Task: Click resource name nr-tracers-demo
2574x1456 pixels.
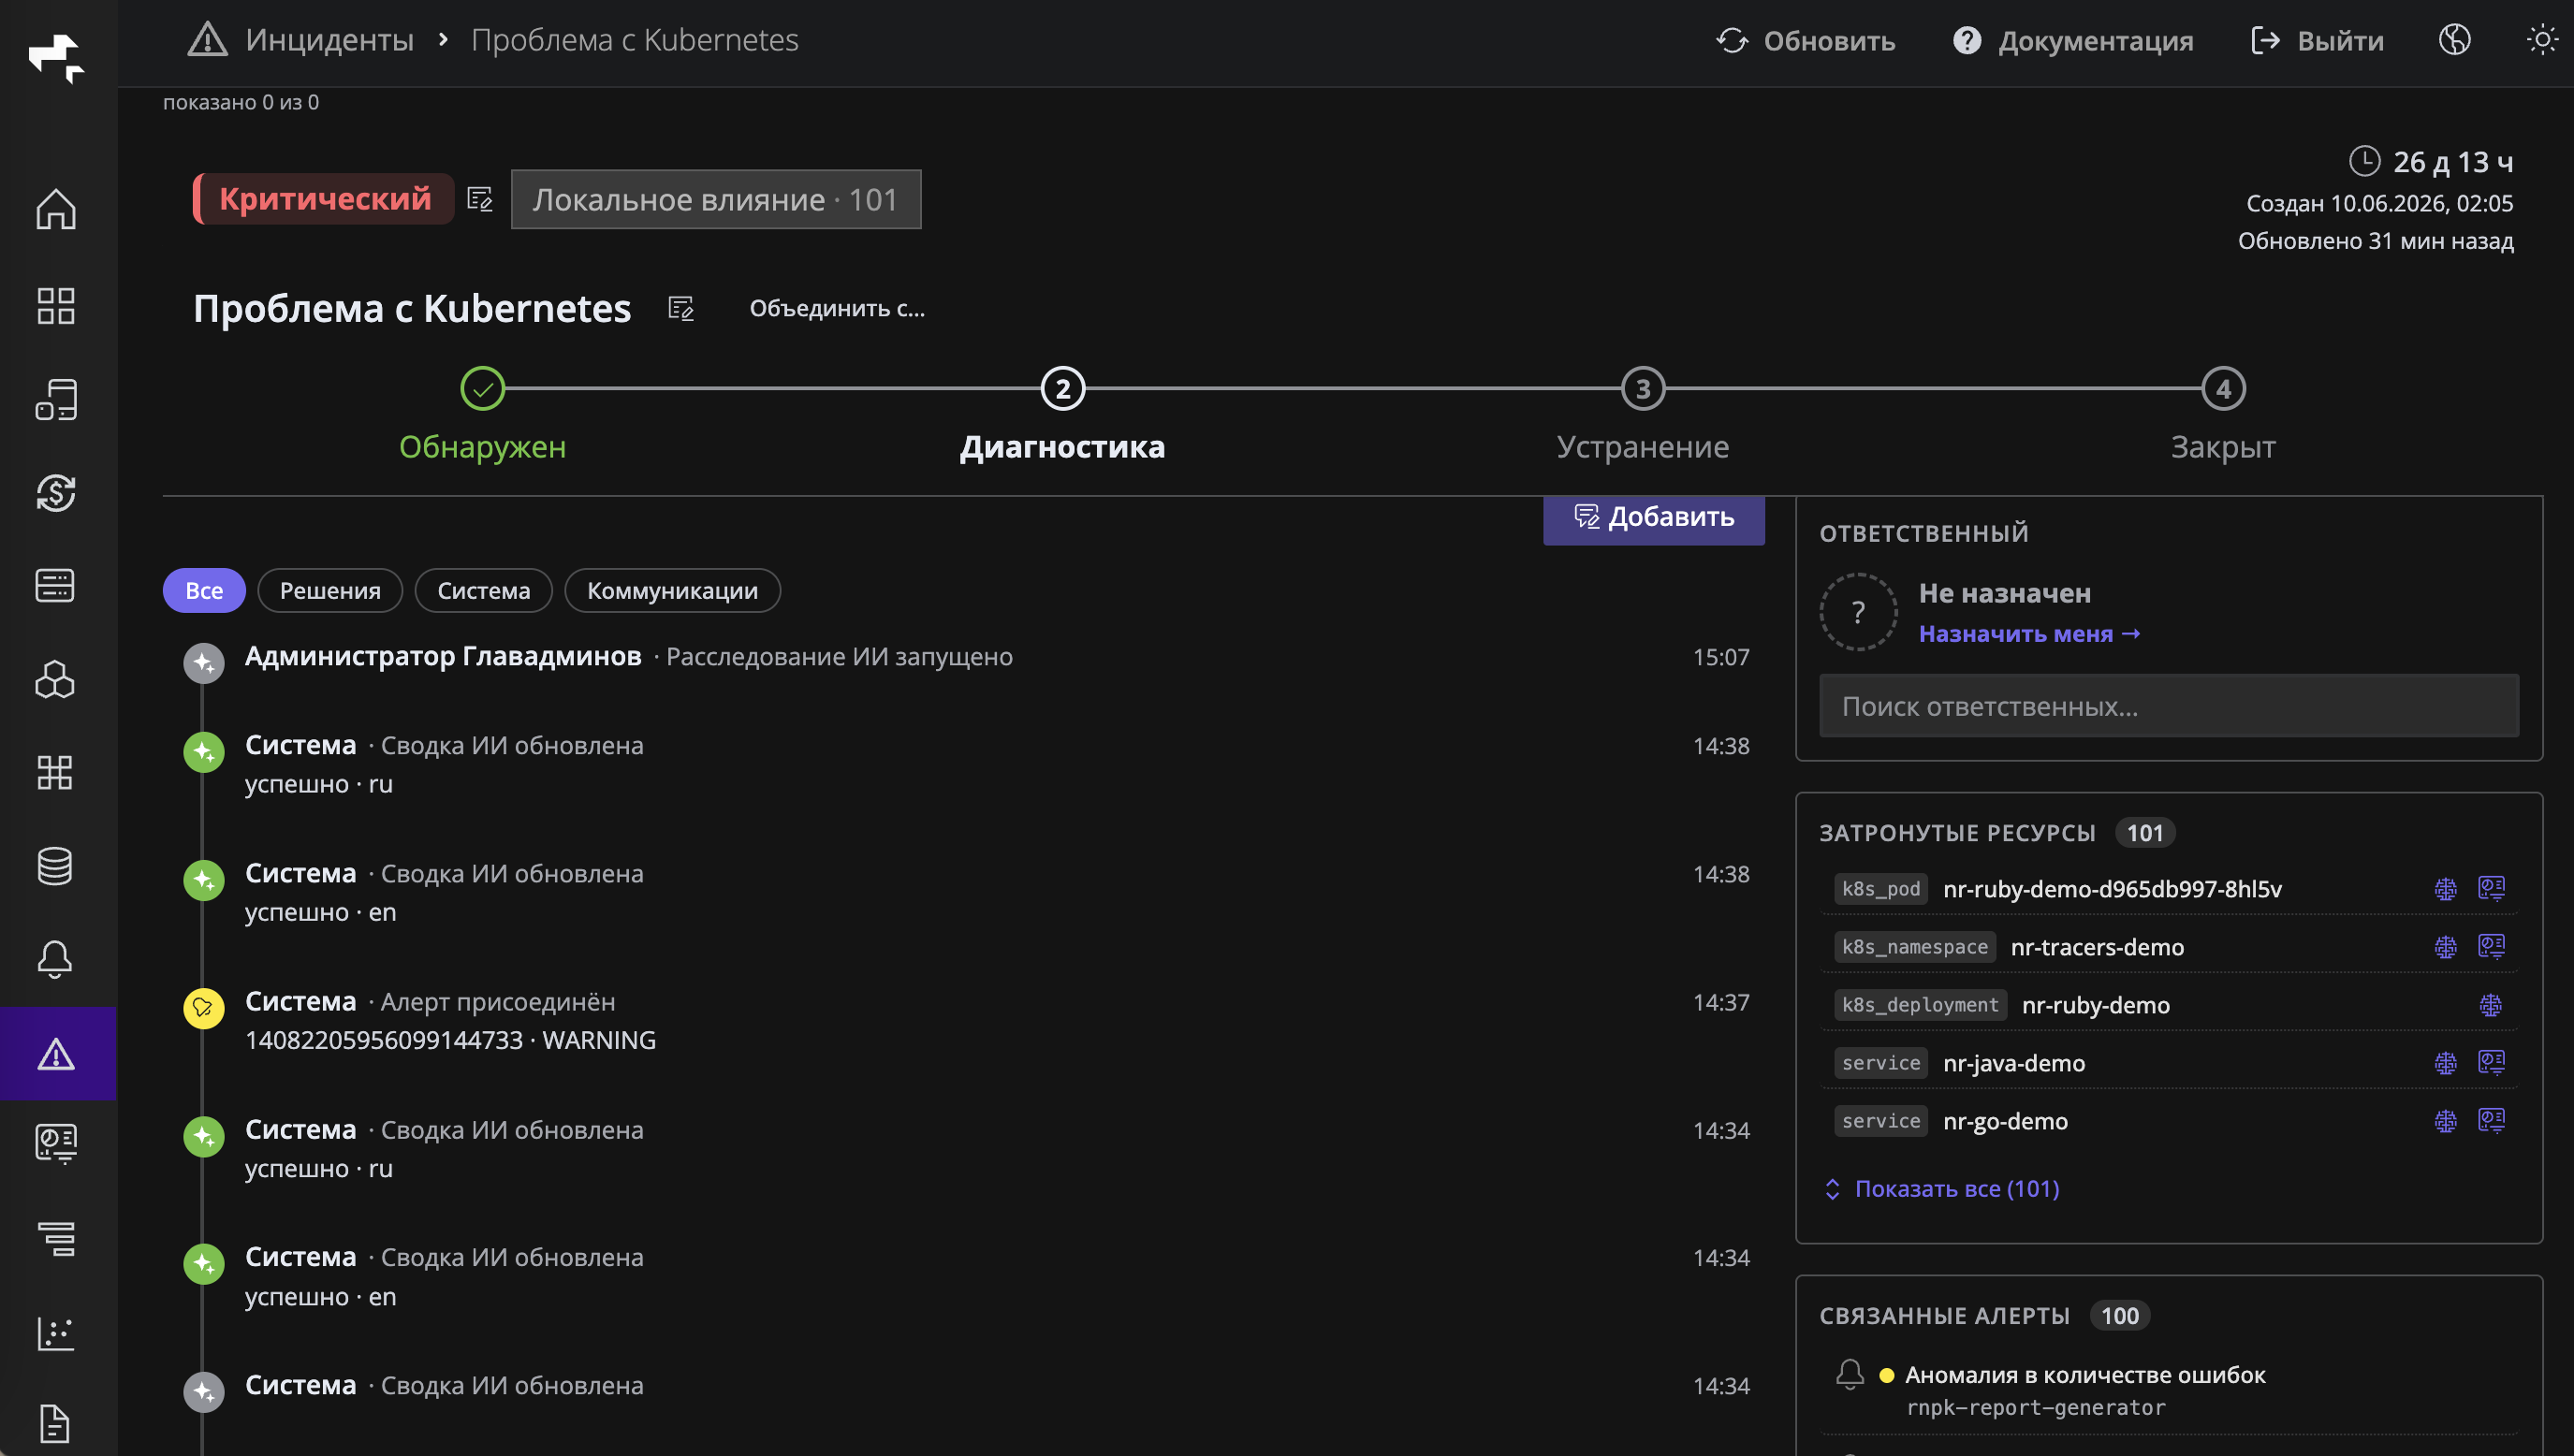Action: [2097, 946]
